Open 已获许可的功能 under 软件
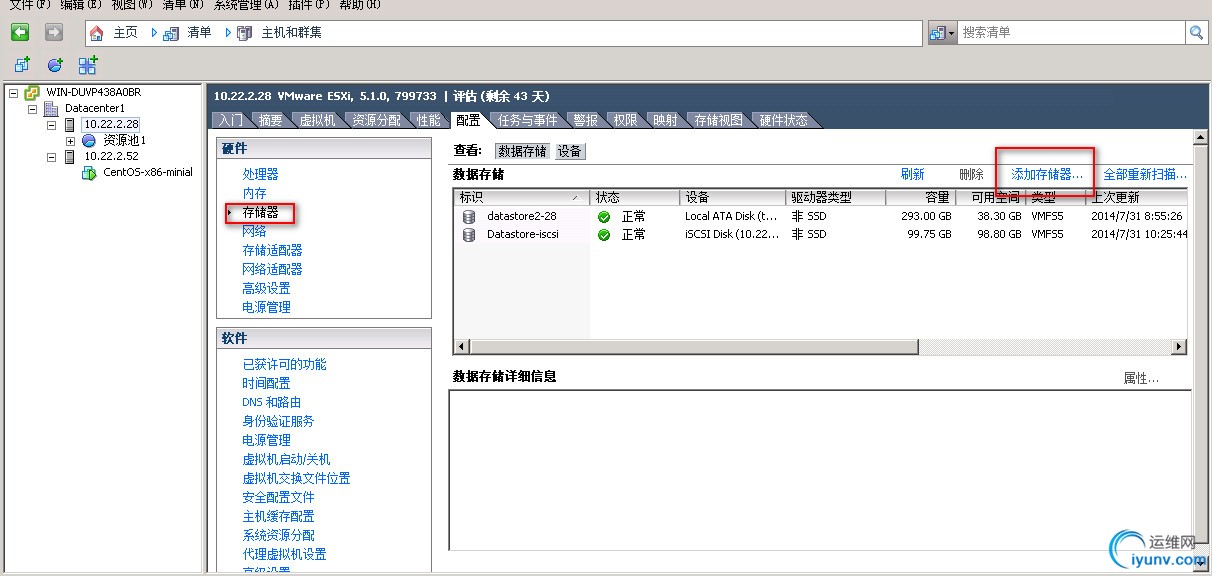1212x576 pixels. point(284,364)
